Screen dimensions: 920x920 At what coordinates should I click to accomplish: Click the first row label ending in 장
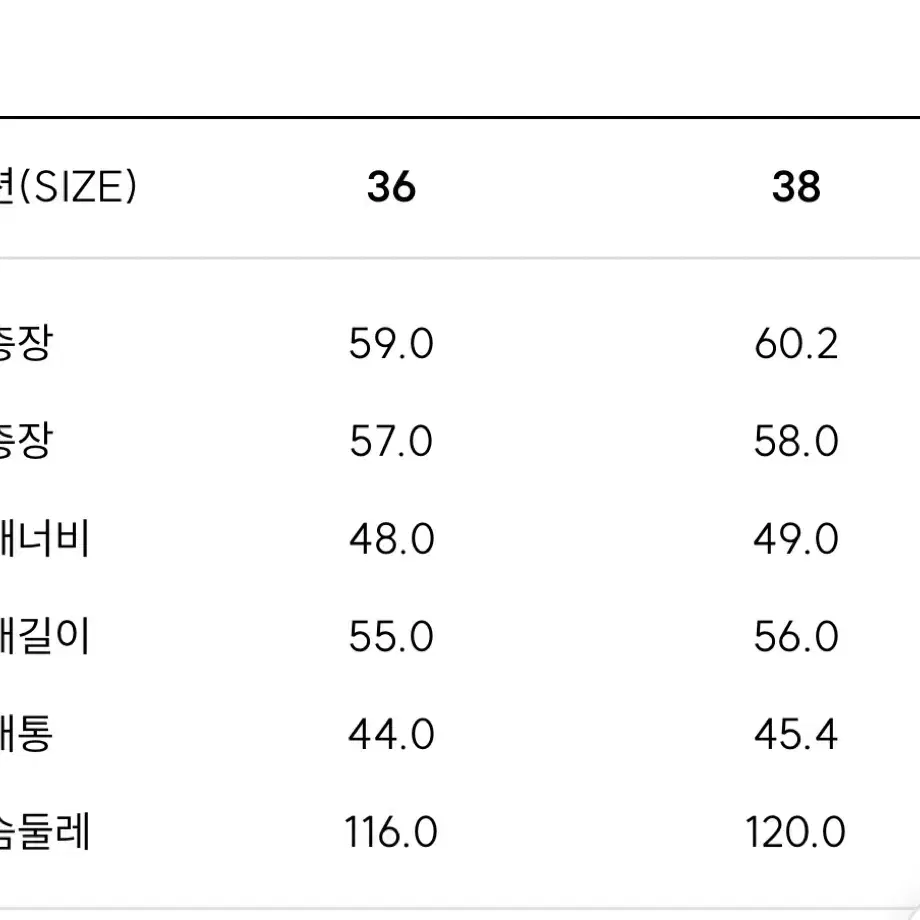26,343
